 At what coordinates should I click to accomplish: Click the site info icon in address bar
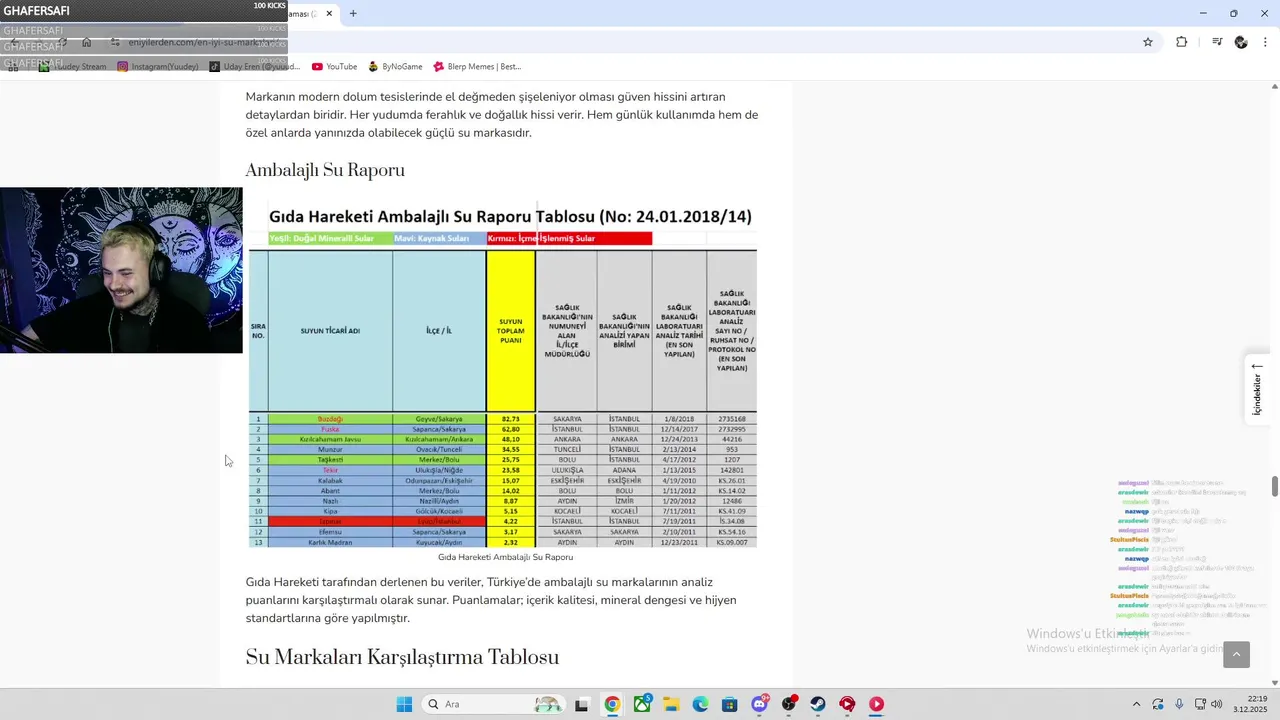(115, 42)
